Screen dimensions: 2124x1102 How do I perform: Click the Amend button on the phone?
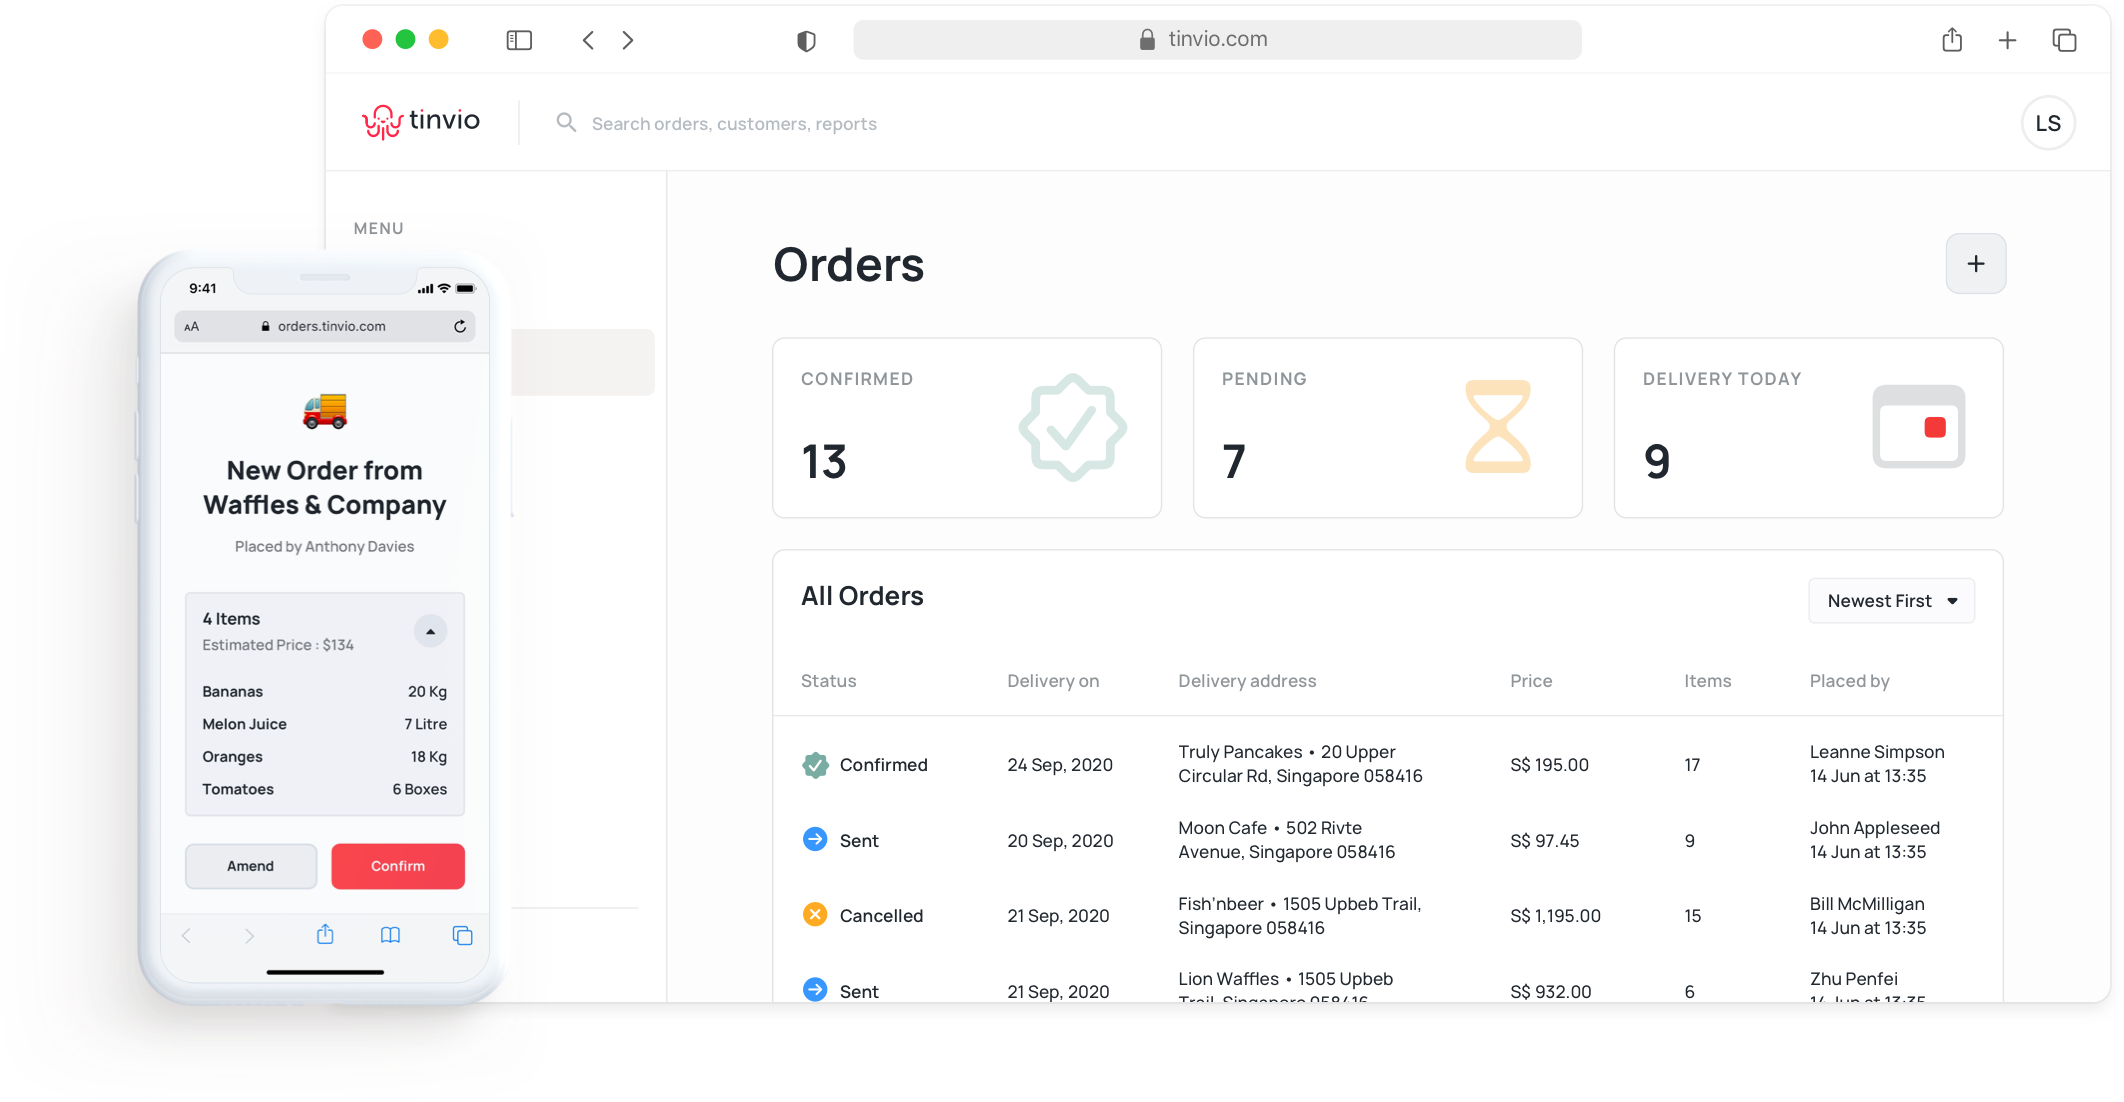251,866
